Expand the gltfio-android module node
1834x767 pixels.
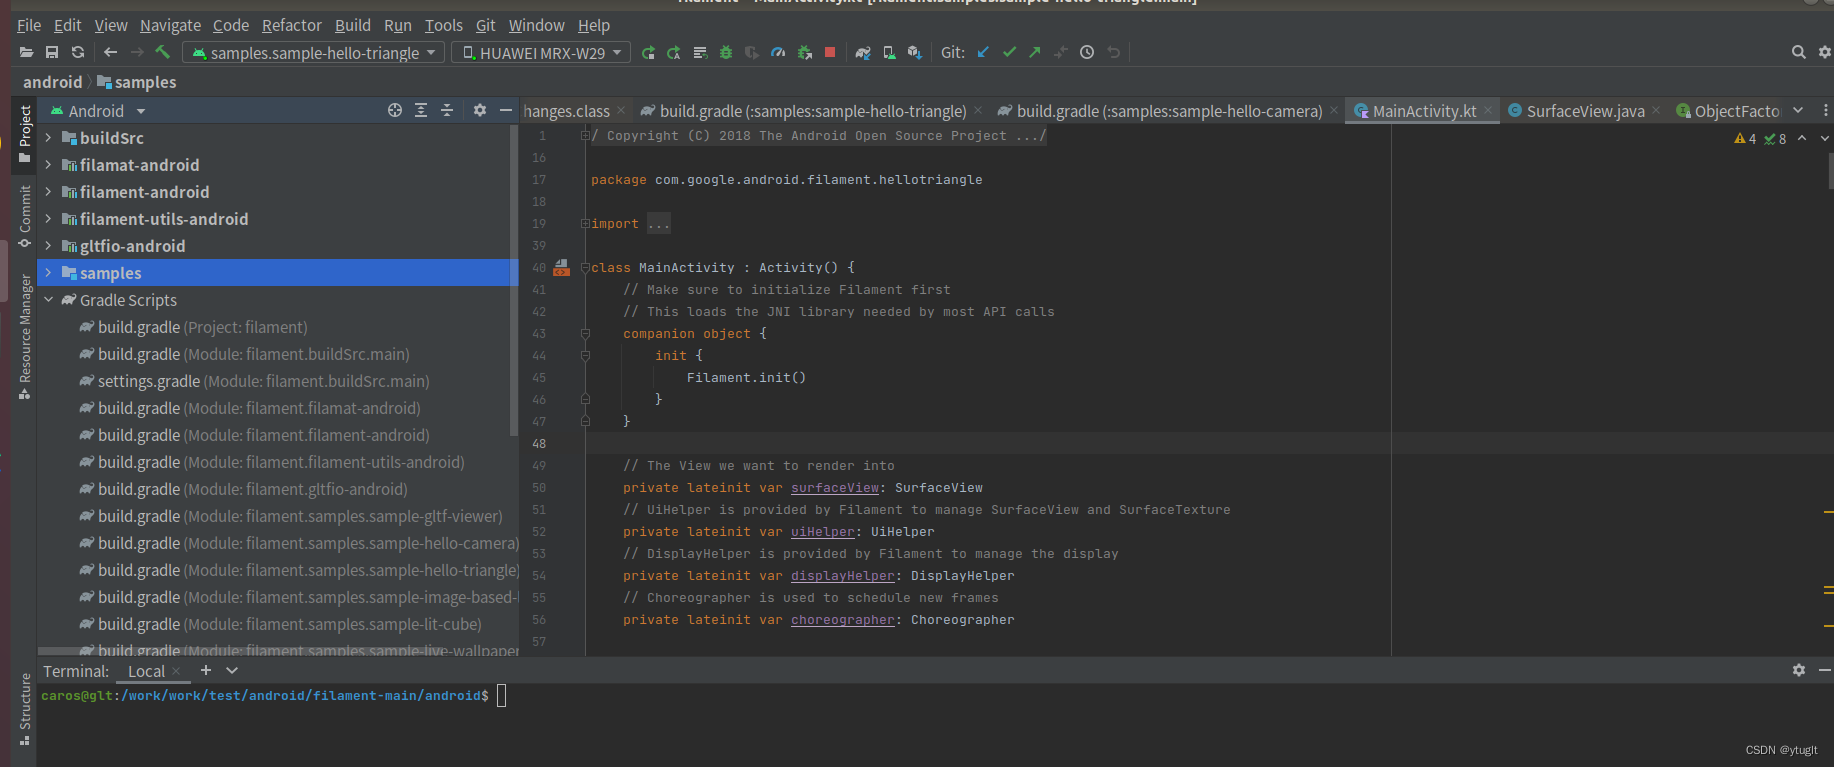48,246
